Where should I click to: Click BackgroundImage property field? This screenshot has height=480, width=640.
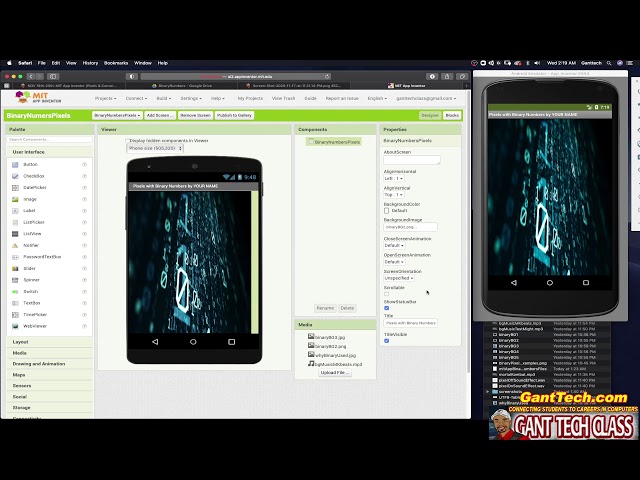(411, 227)
